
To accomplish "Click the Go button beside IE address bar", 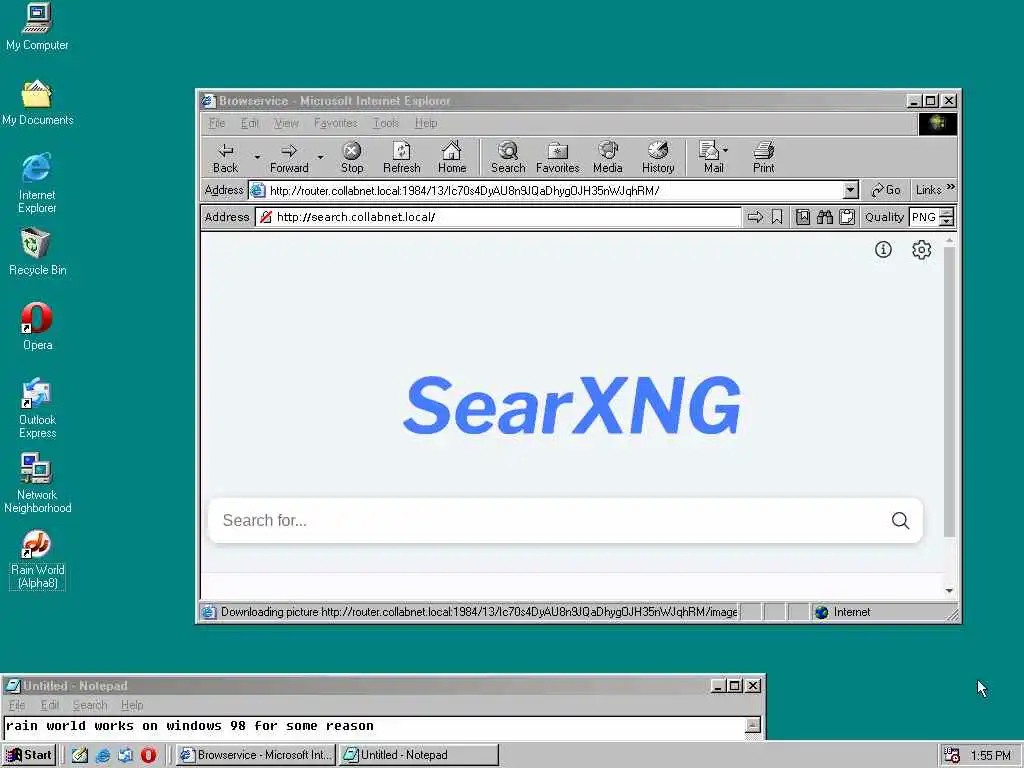I will 886,190.
